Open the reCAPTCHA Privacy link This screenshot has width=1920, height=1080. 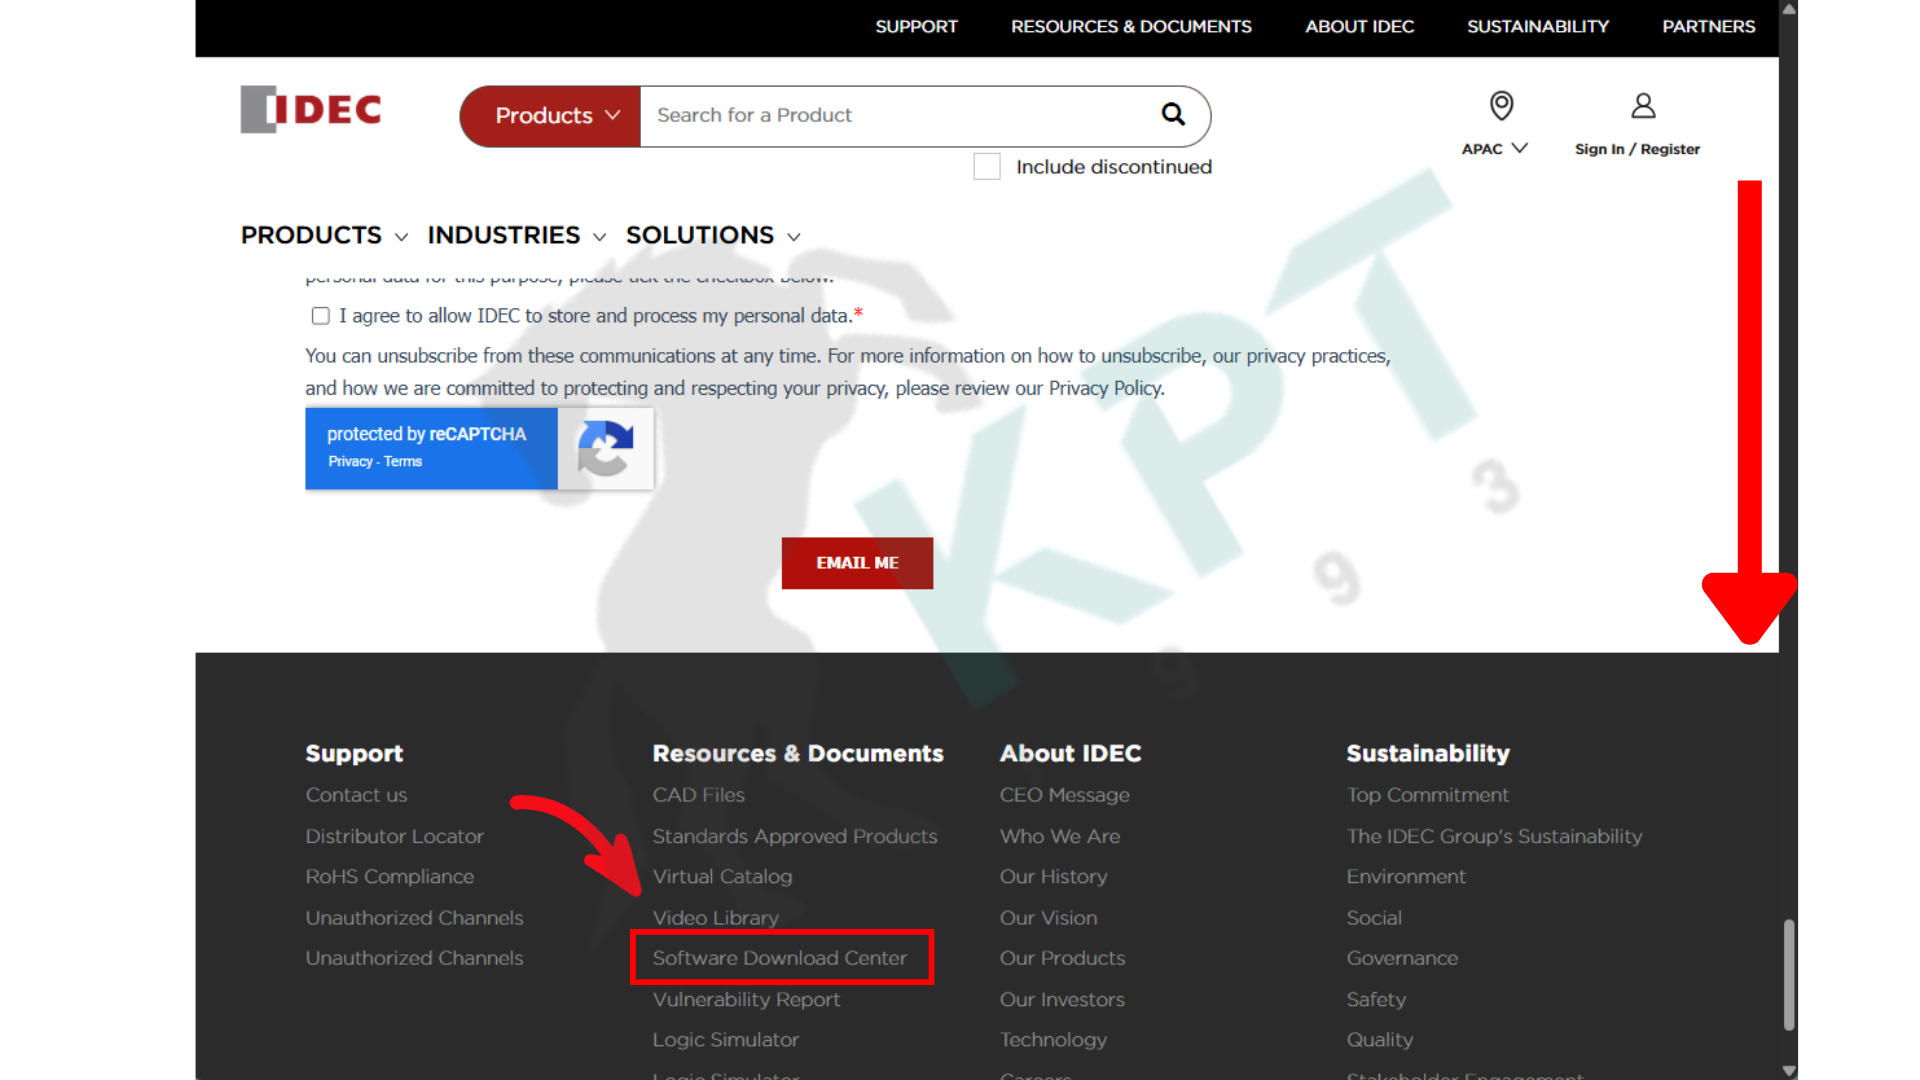coord(350,461)
